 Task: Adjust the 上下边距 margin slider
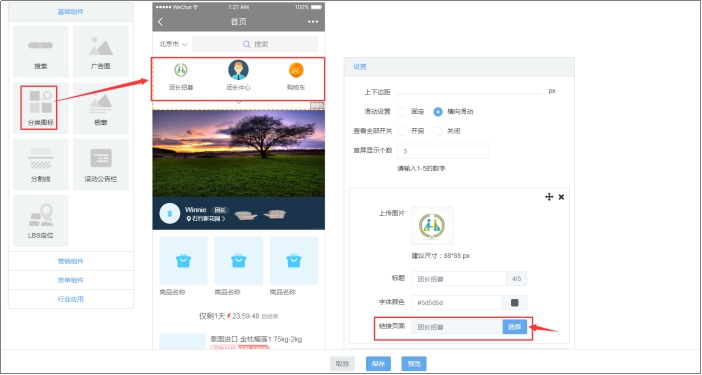[x=469, y=94]
